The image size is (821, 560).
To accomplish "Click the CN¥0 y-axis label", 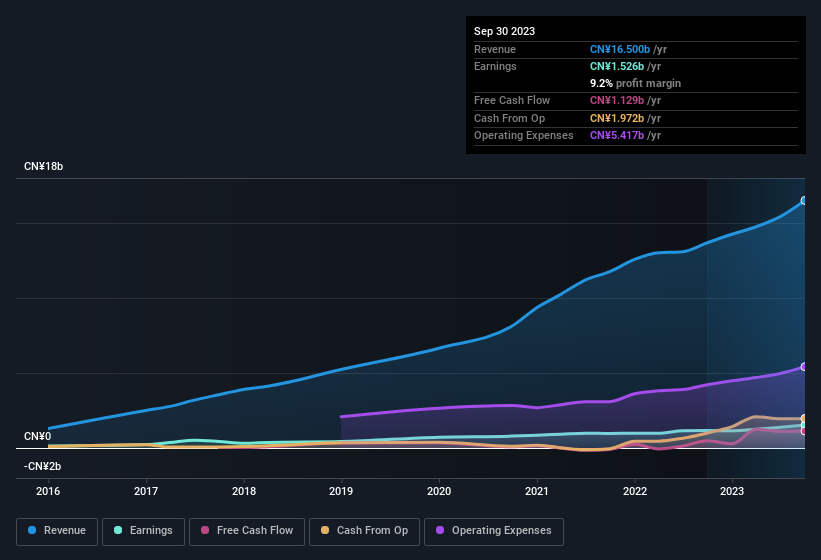I will [x=38, y=436].
